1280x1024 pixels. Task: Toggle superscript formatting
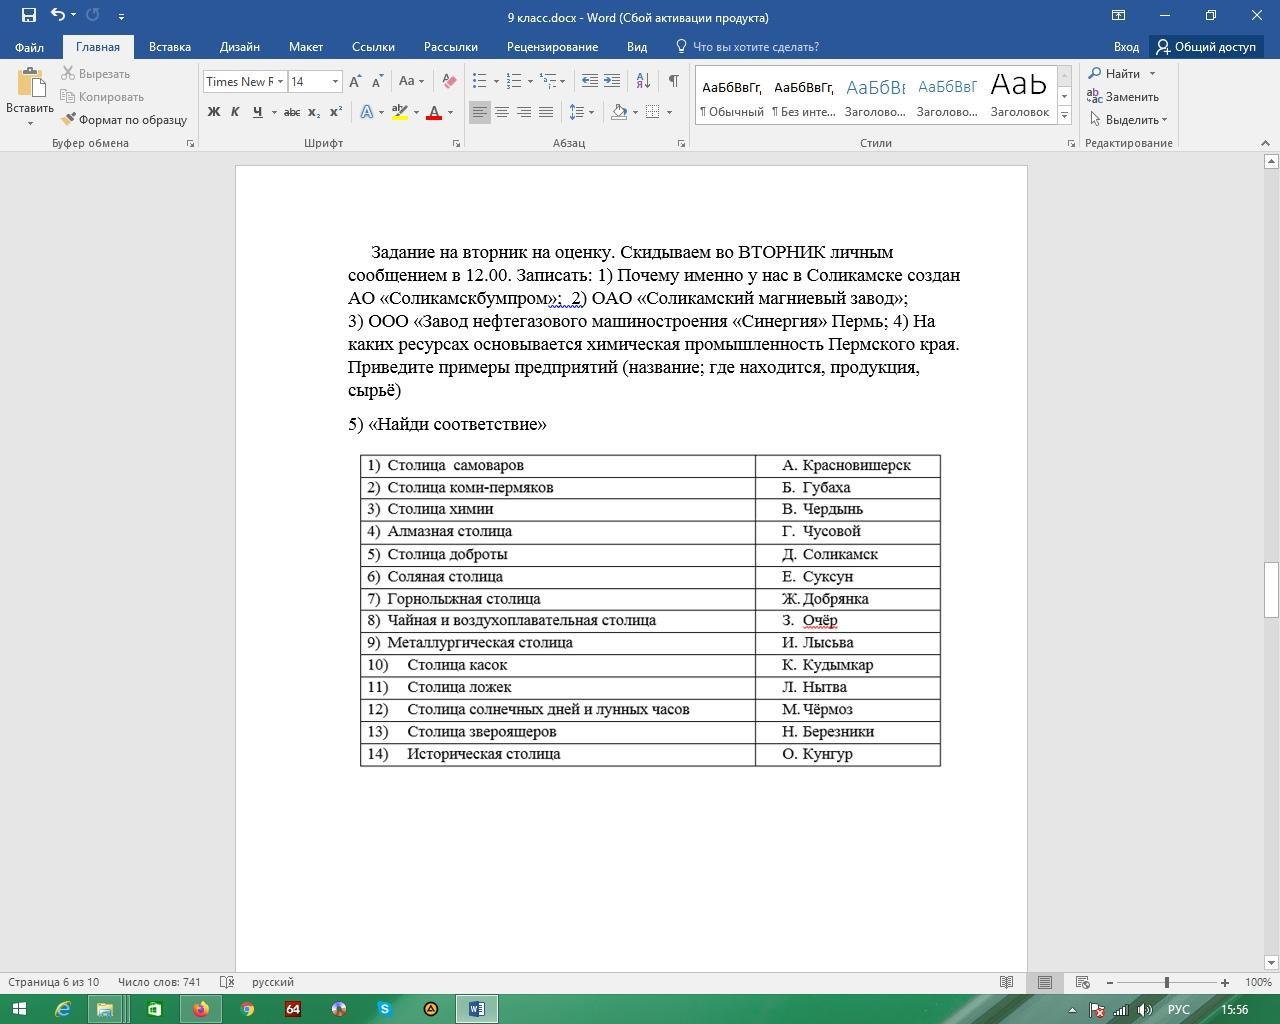click(336, 112)
